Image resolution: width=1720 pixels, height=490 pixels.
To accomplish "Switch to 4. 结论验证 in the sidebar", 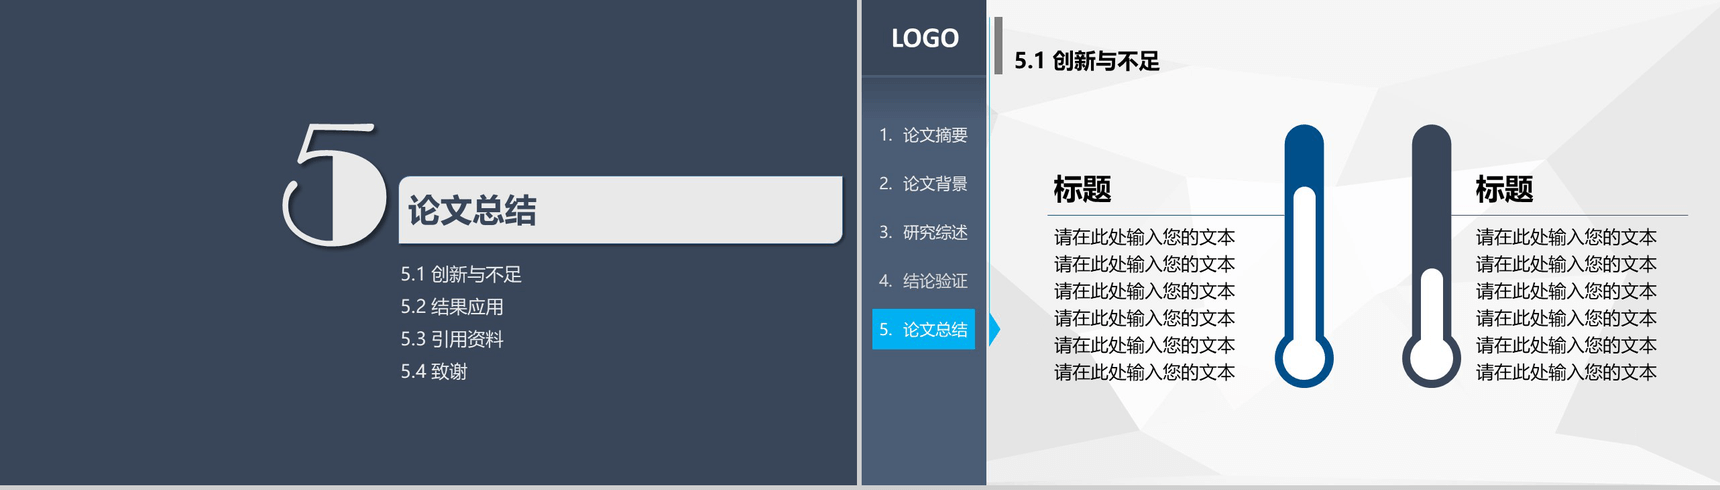I will [923, 281].
